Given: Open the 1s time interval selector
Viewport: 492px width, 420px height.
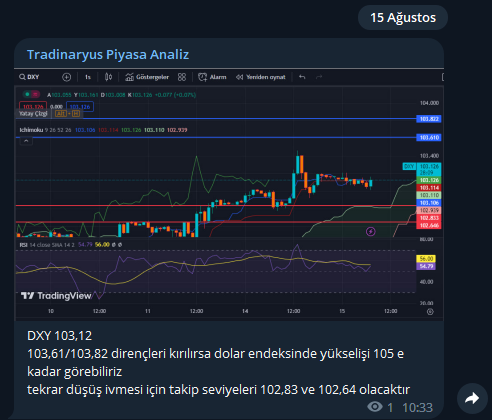Looking at the screenshot, I should pyautogui.click(x=88, y=77).
